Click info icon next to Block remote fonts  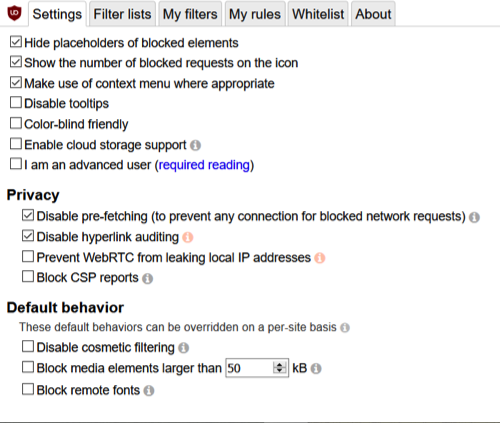click(149, 391)
